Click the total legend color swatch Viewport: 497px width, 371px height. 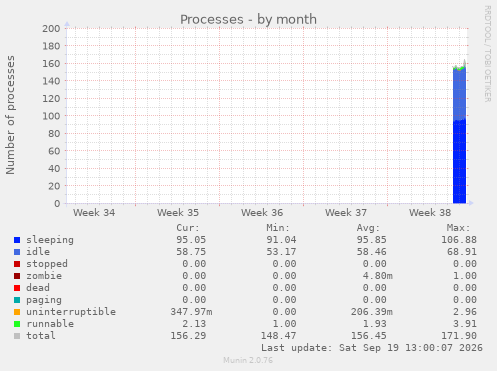point(17,336)
